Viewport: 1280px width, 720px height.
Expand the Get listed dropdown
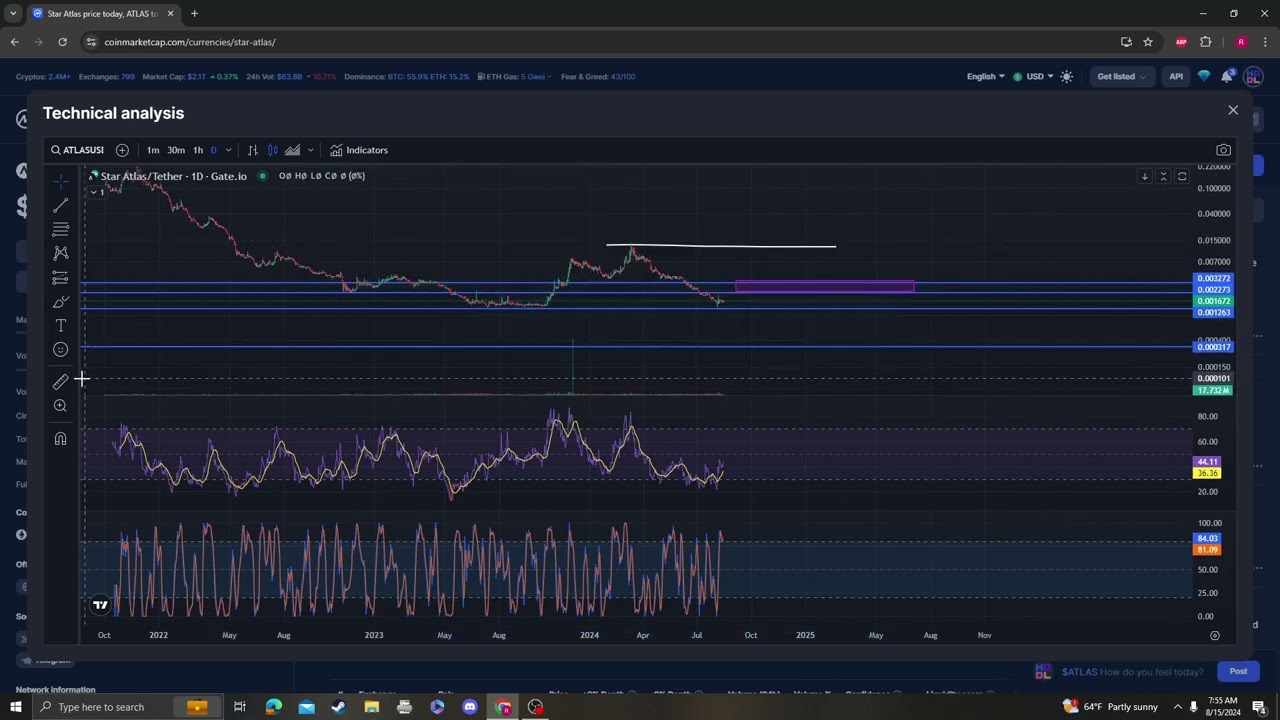[1121, 76]
